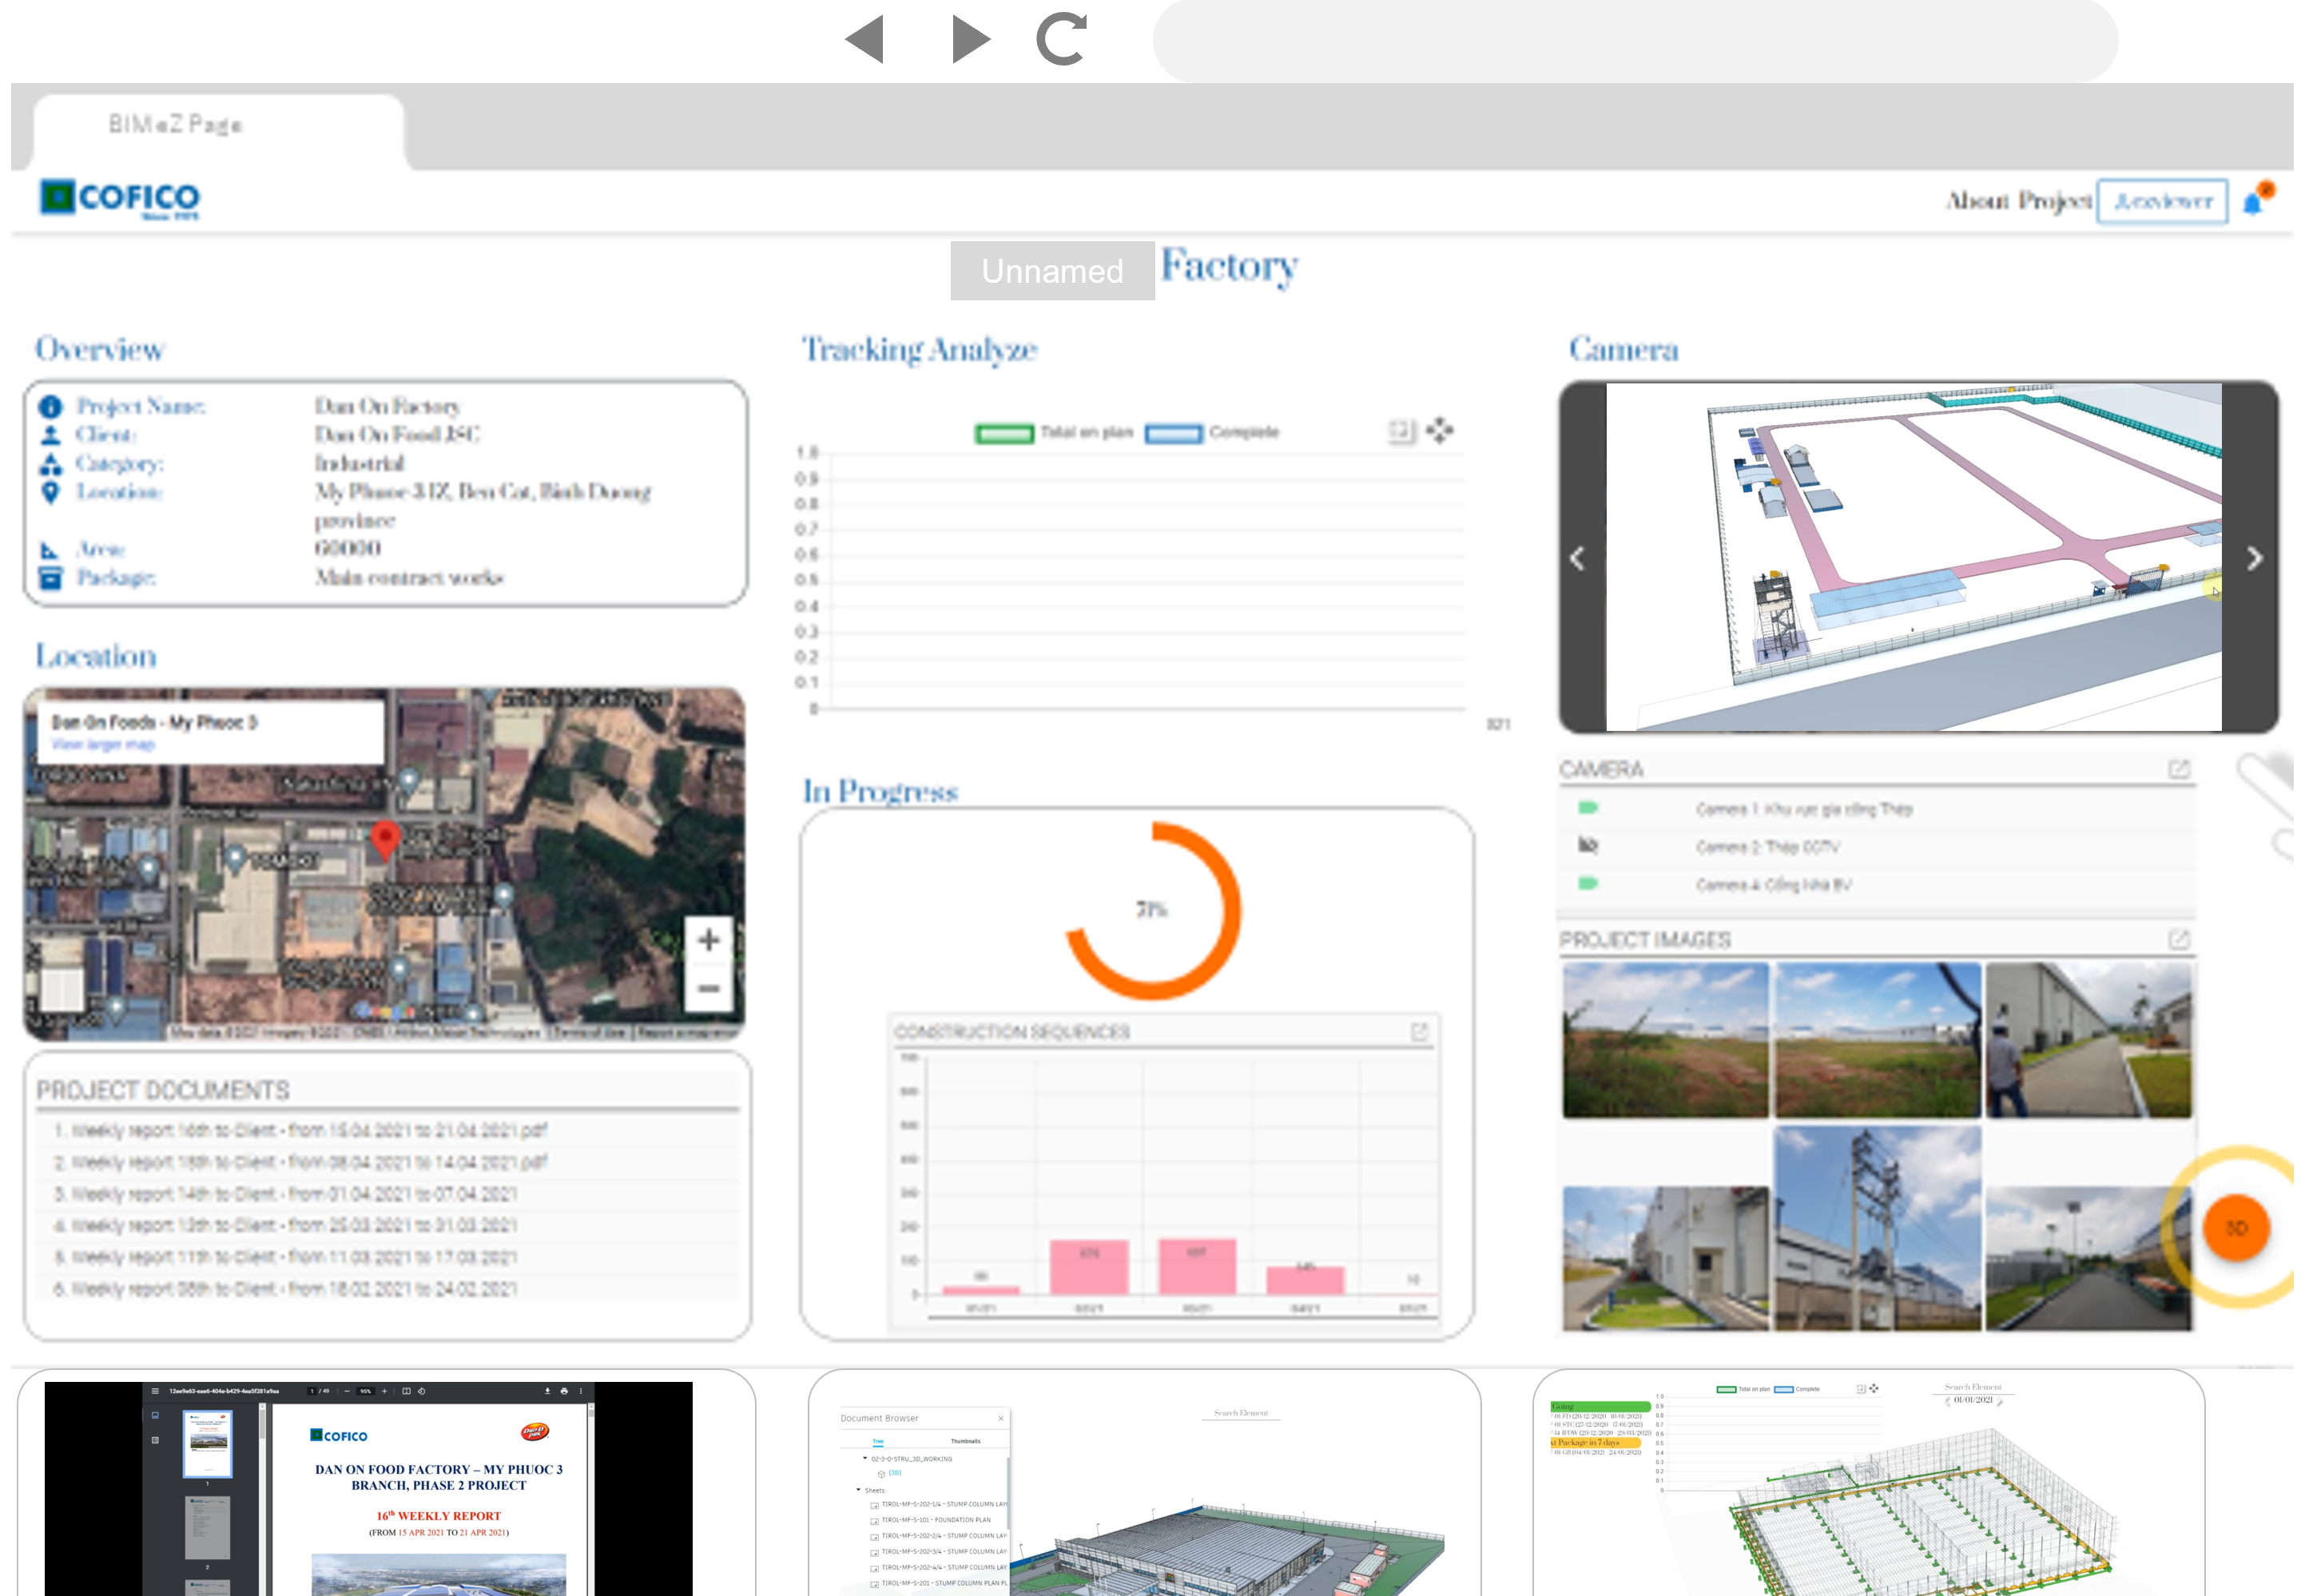Click the Tracking Analyze chart move icon

(1440, 431)
